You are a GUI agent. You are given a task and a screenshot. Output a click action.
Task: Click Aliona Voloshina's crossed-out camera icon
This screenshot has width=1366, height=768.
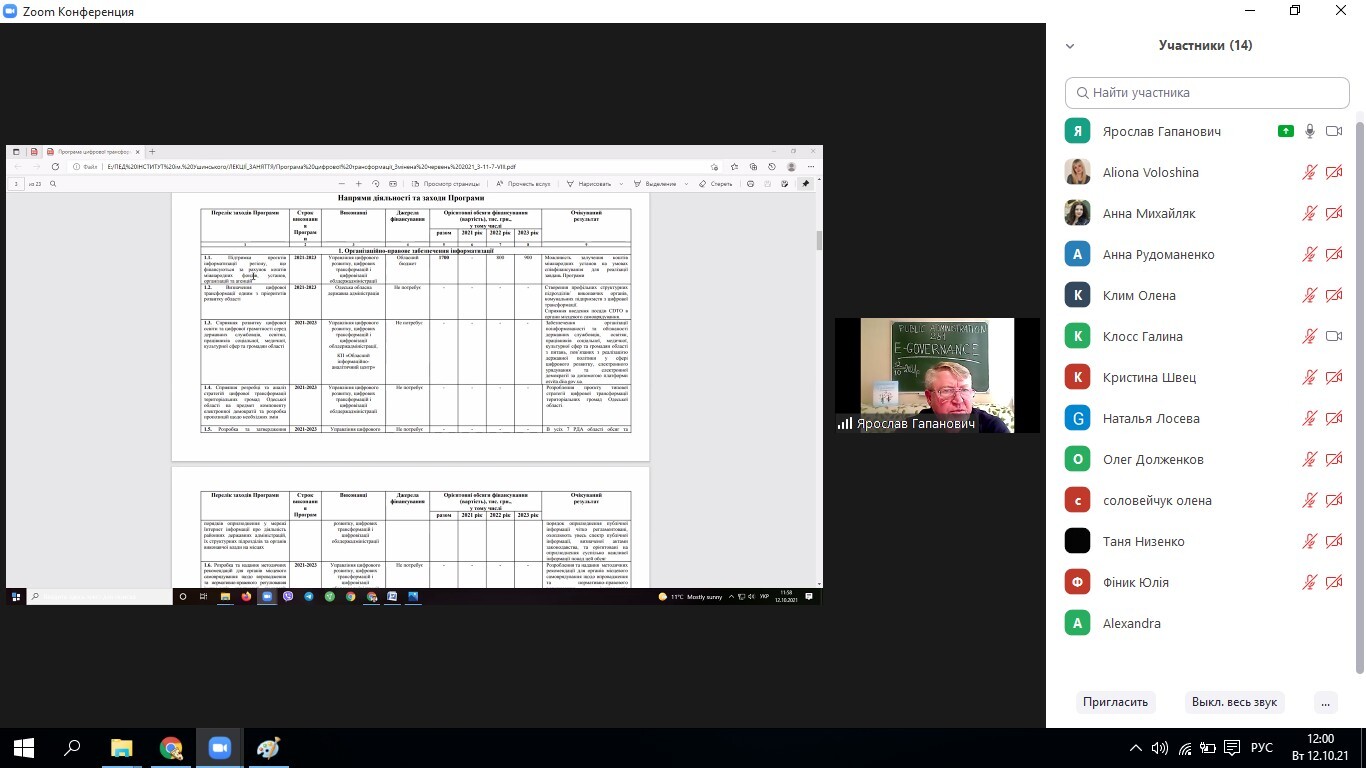click(x=1334, y=172)
